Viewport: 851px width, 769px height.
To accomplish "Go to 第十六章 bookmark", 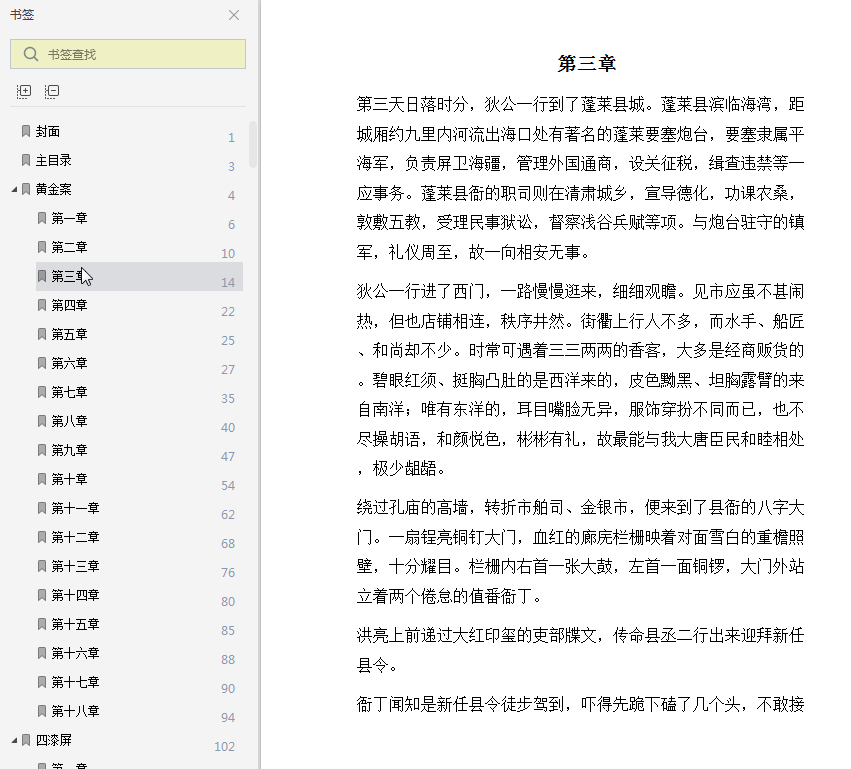I will pyautogui.click(x=75, y=653).
